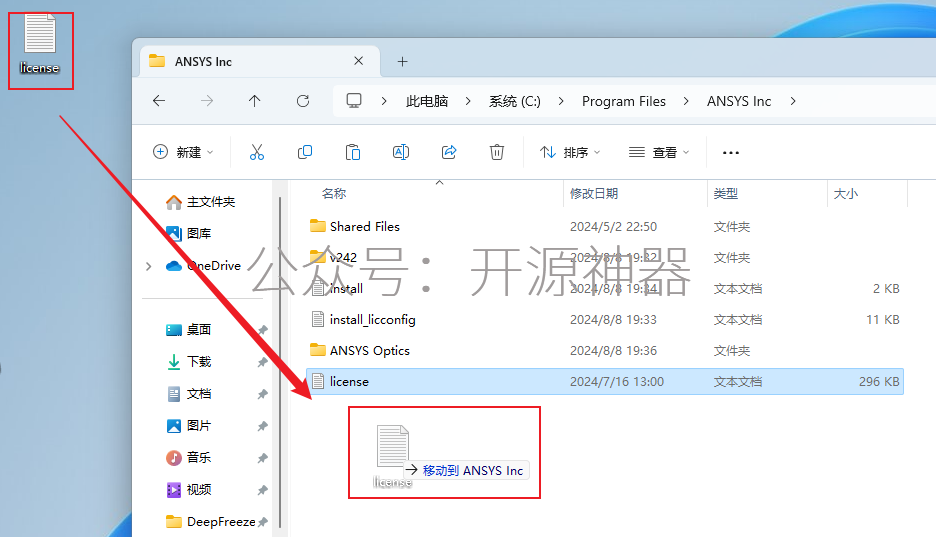This screenshot has width=936, height=537.
Task: Rename the selected file
Action: point(401,152)
